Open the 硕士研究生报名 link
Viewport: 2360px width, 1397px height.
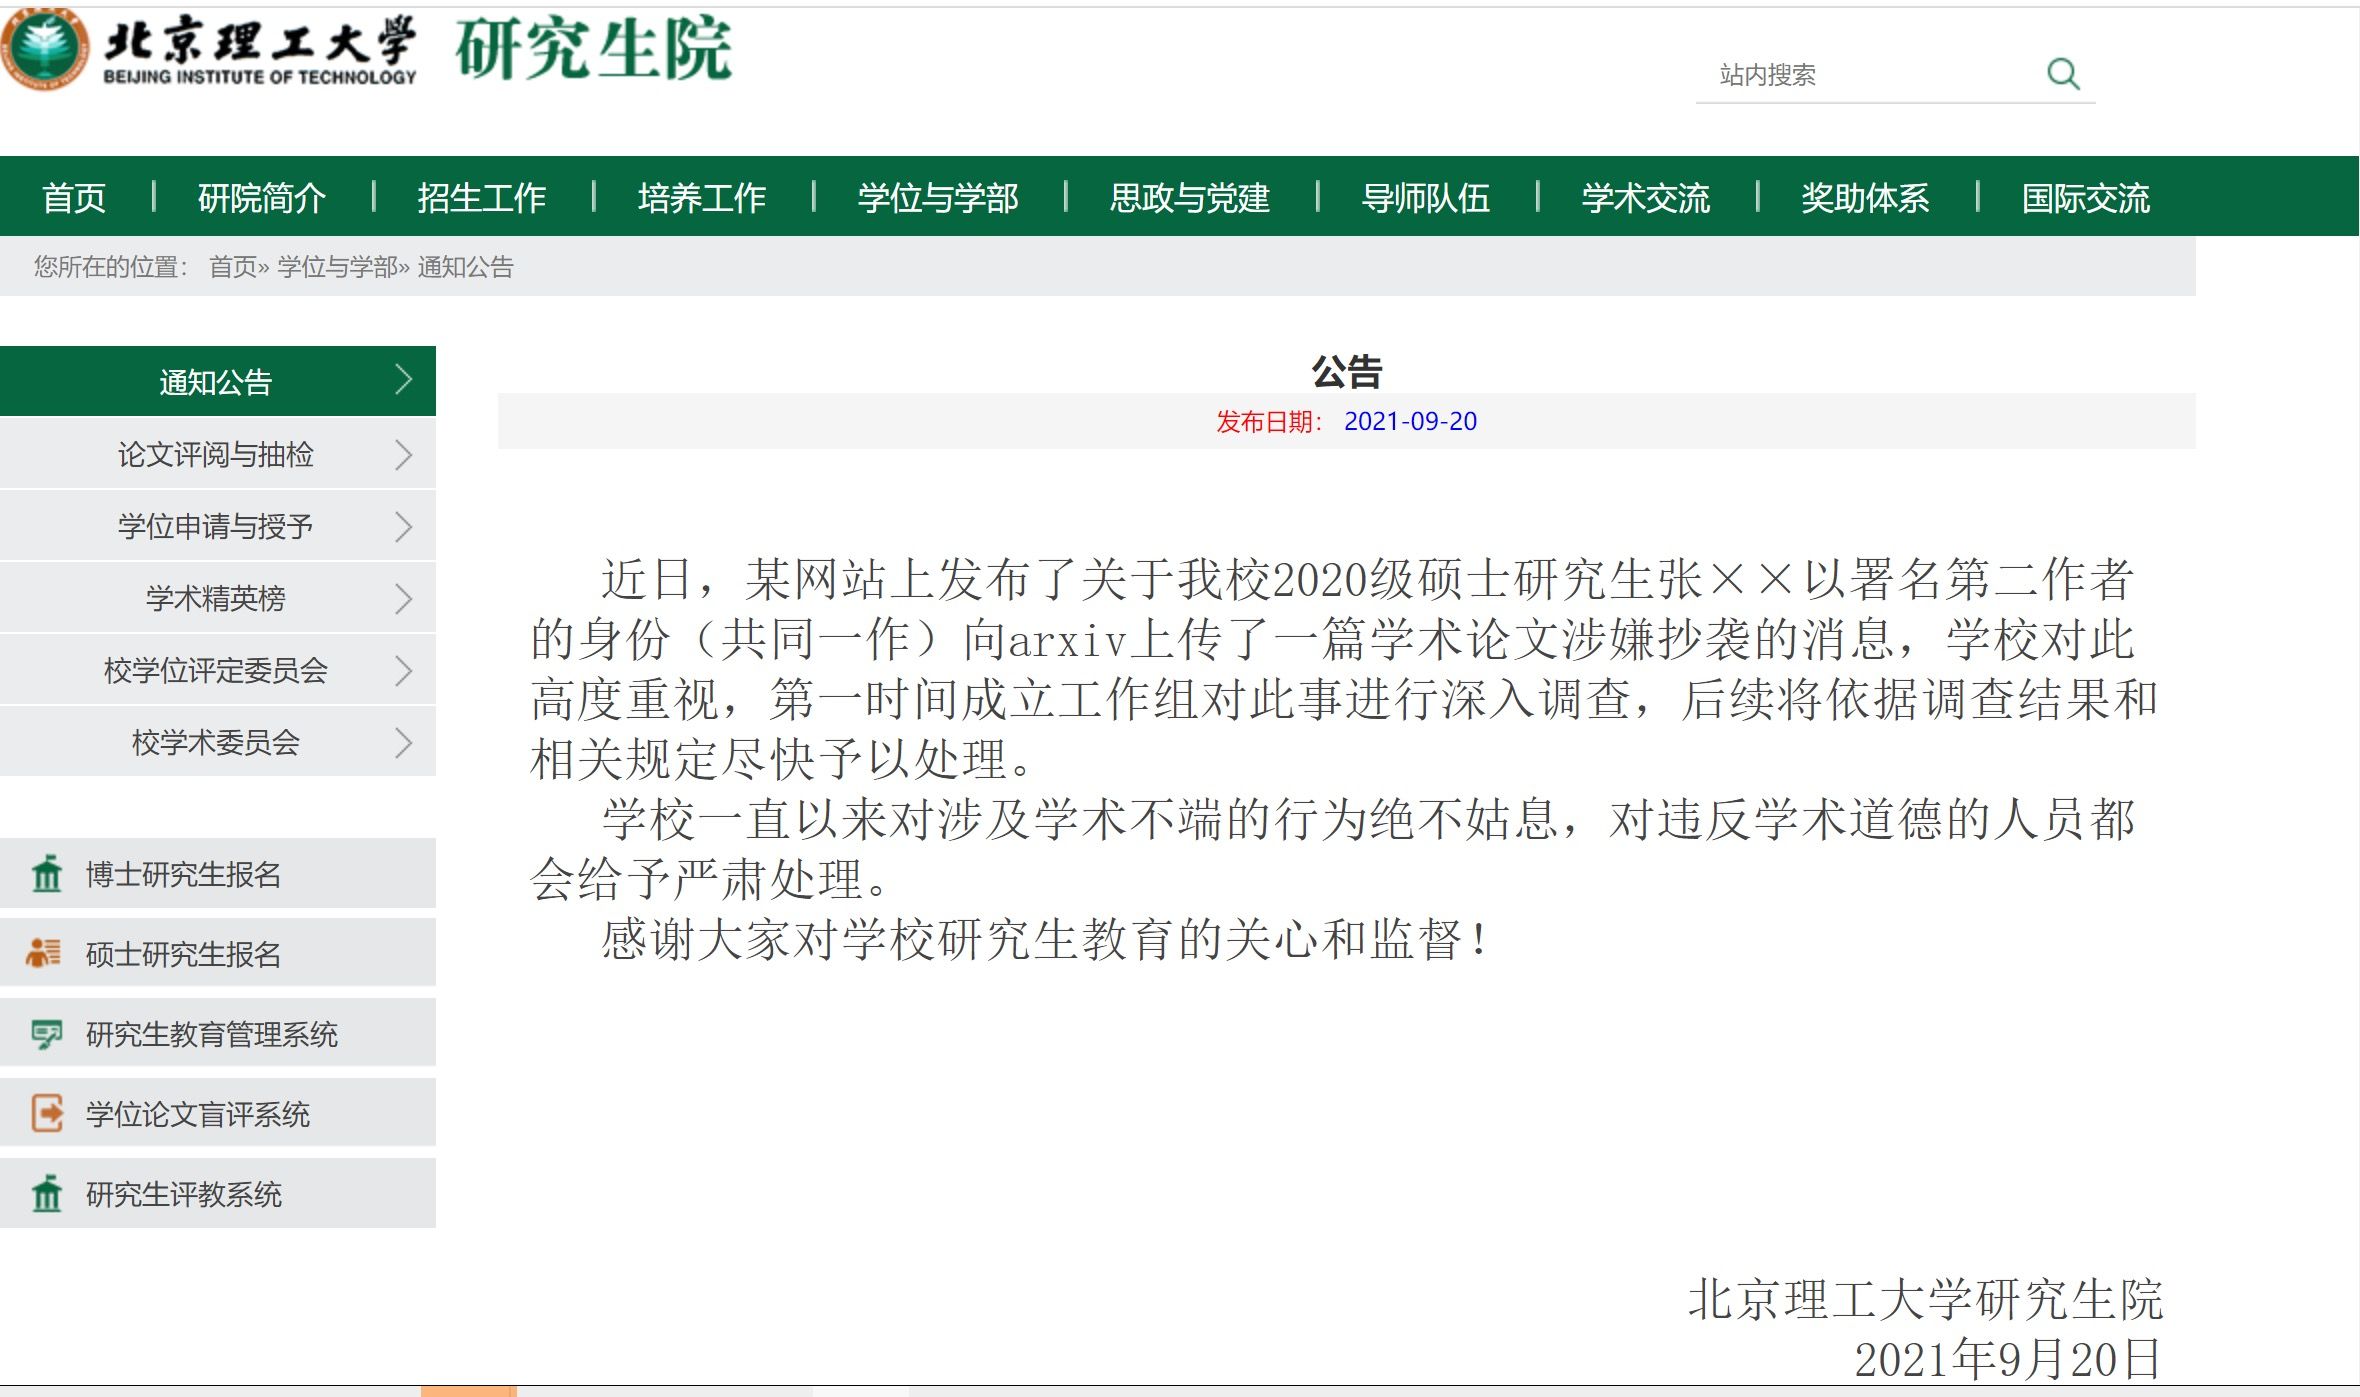(x=218, y=953)
